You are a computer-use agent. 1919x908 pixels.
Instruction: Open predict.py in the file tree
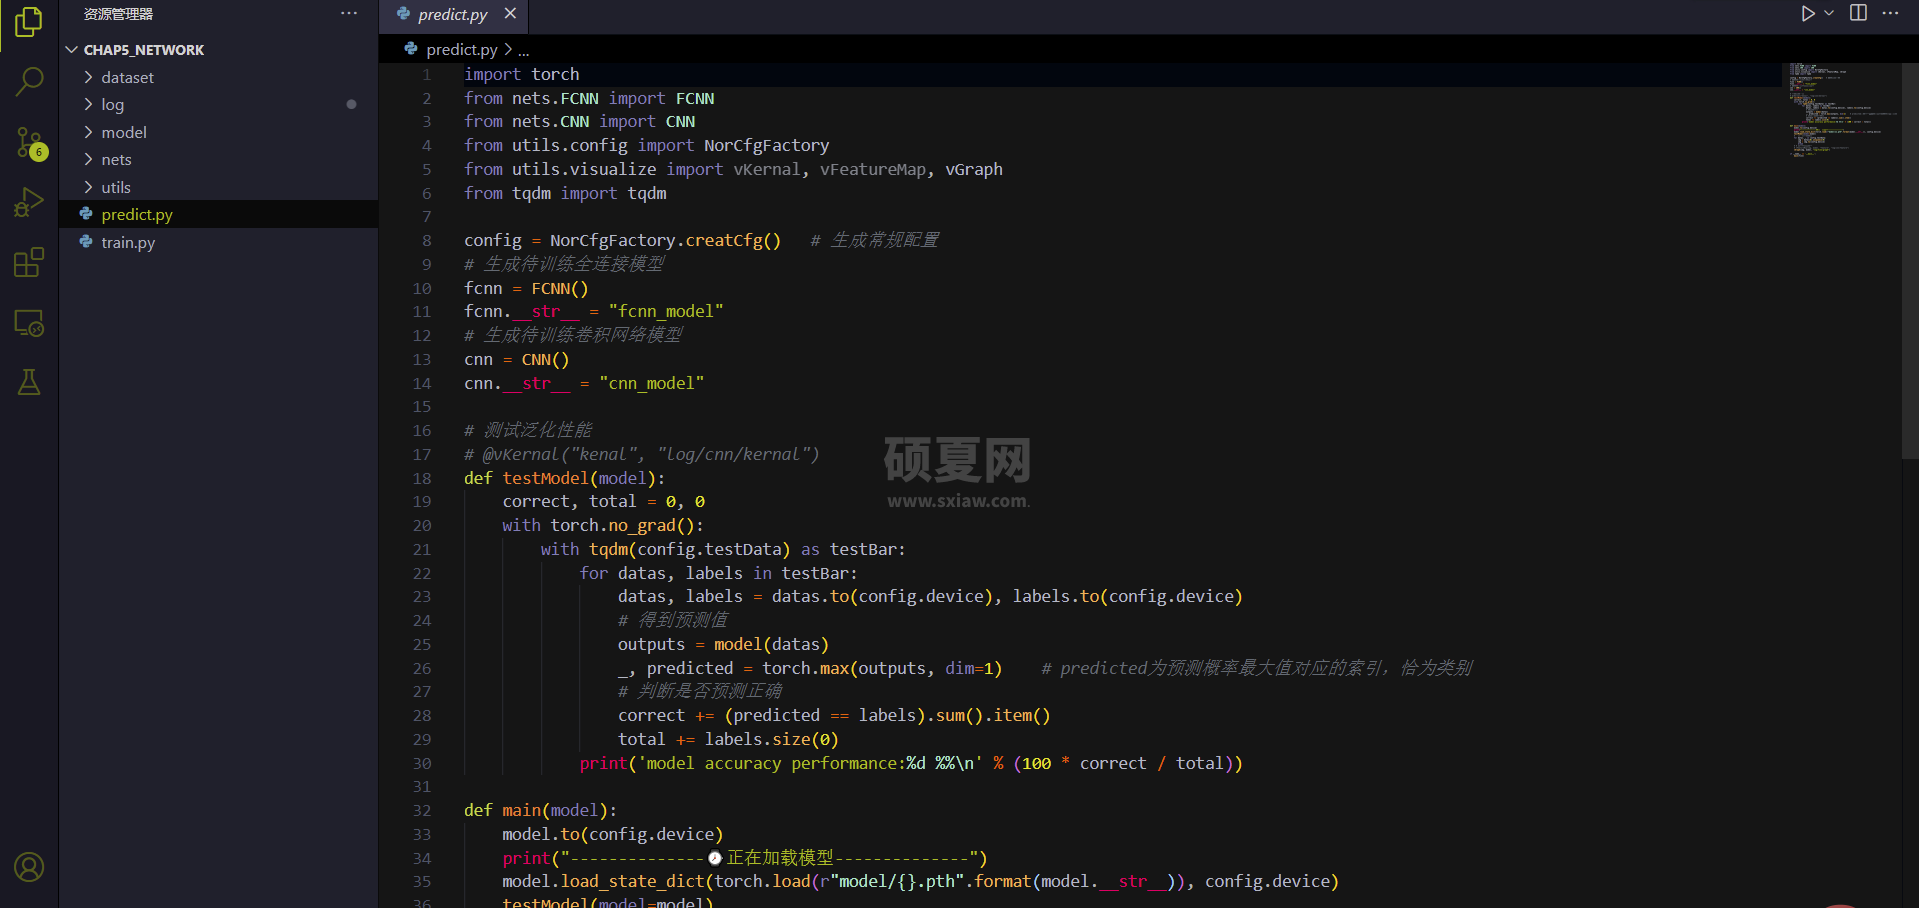[218, 214]
